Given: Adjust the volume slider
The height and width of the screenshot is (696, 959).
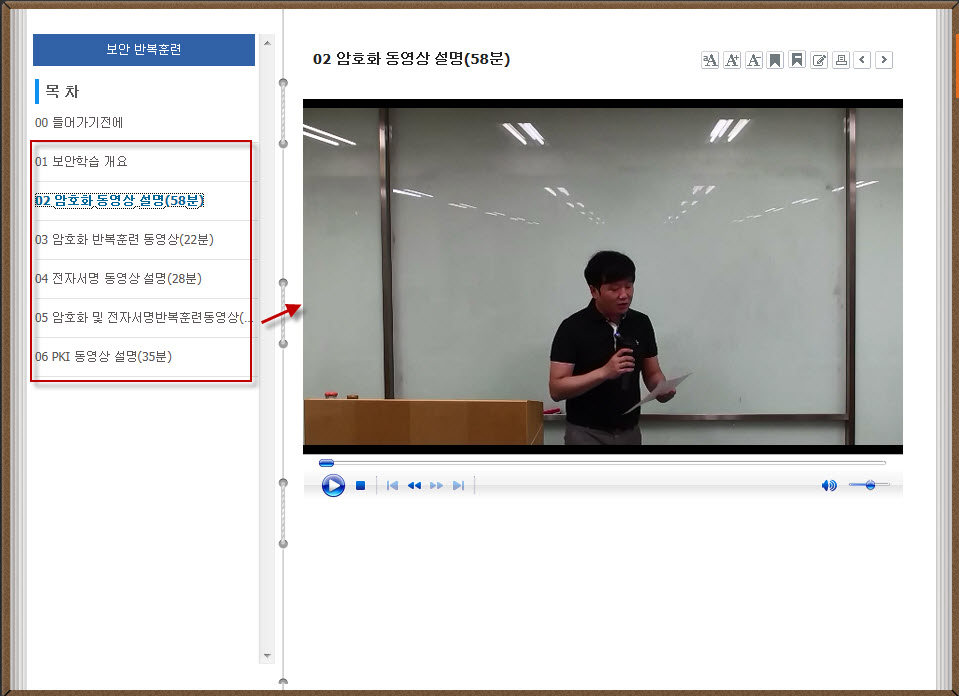Looking at the screenshot, I should [869, 485].
